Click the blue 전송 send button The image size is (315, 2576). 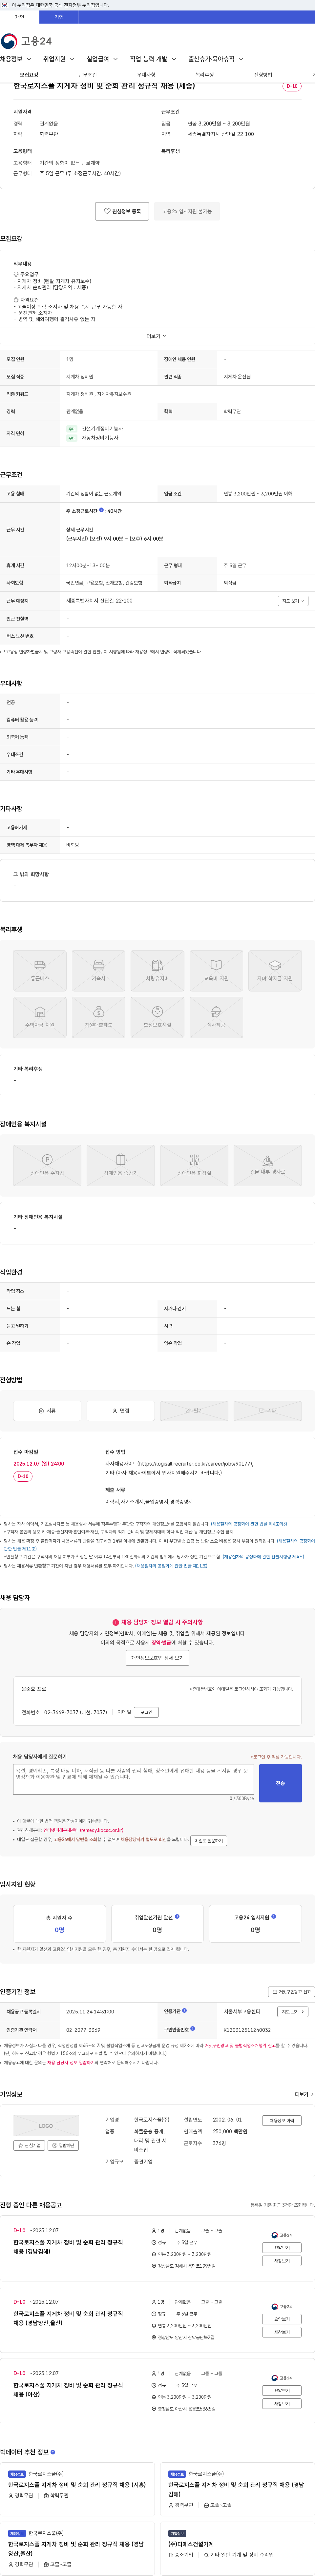pos(280,1783)
